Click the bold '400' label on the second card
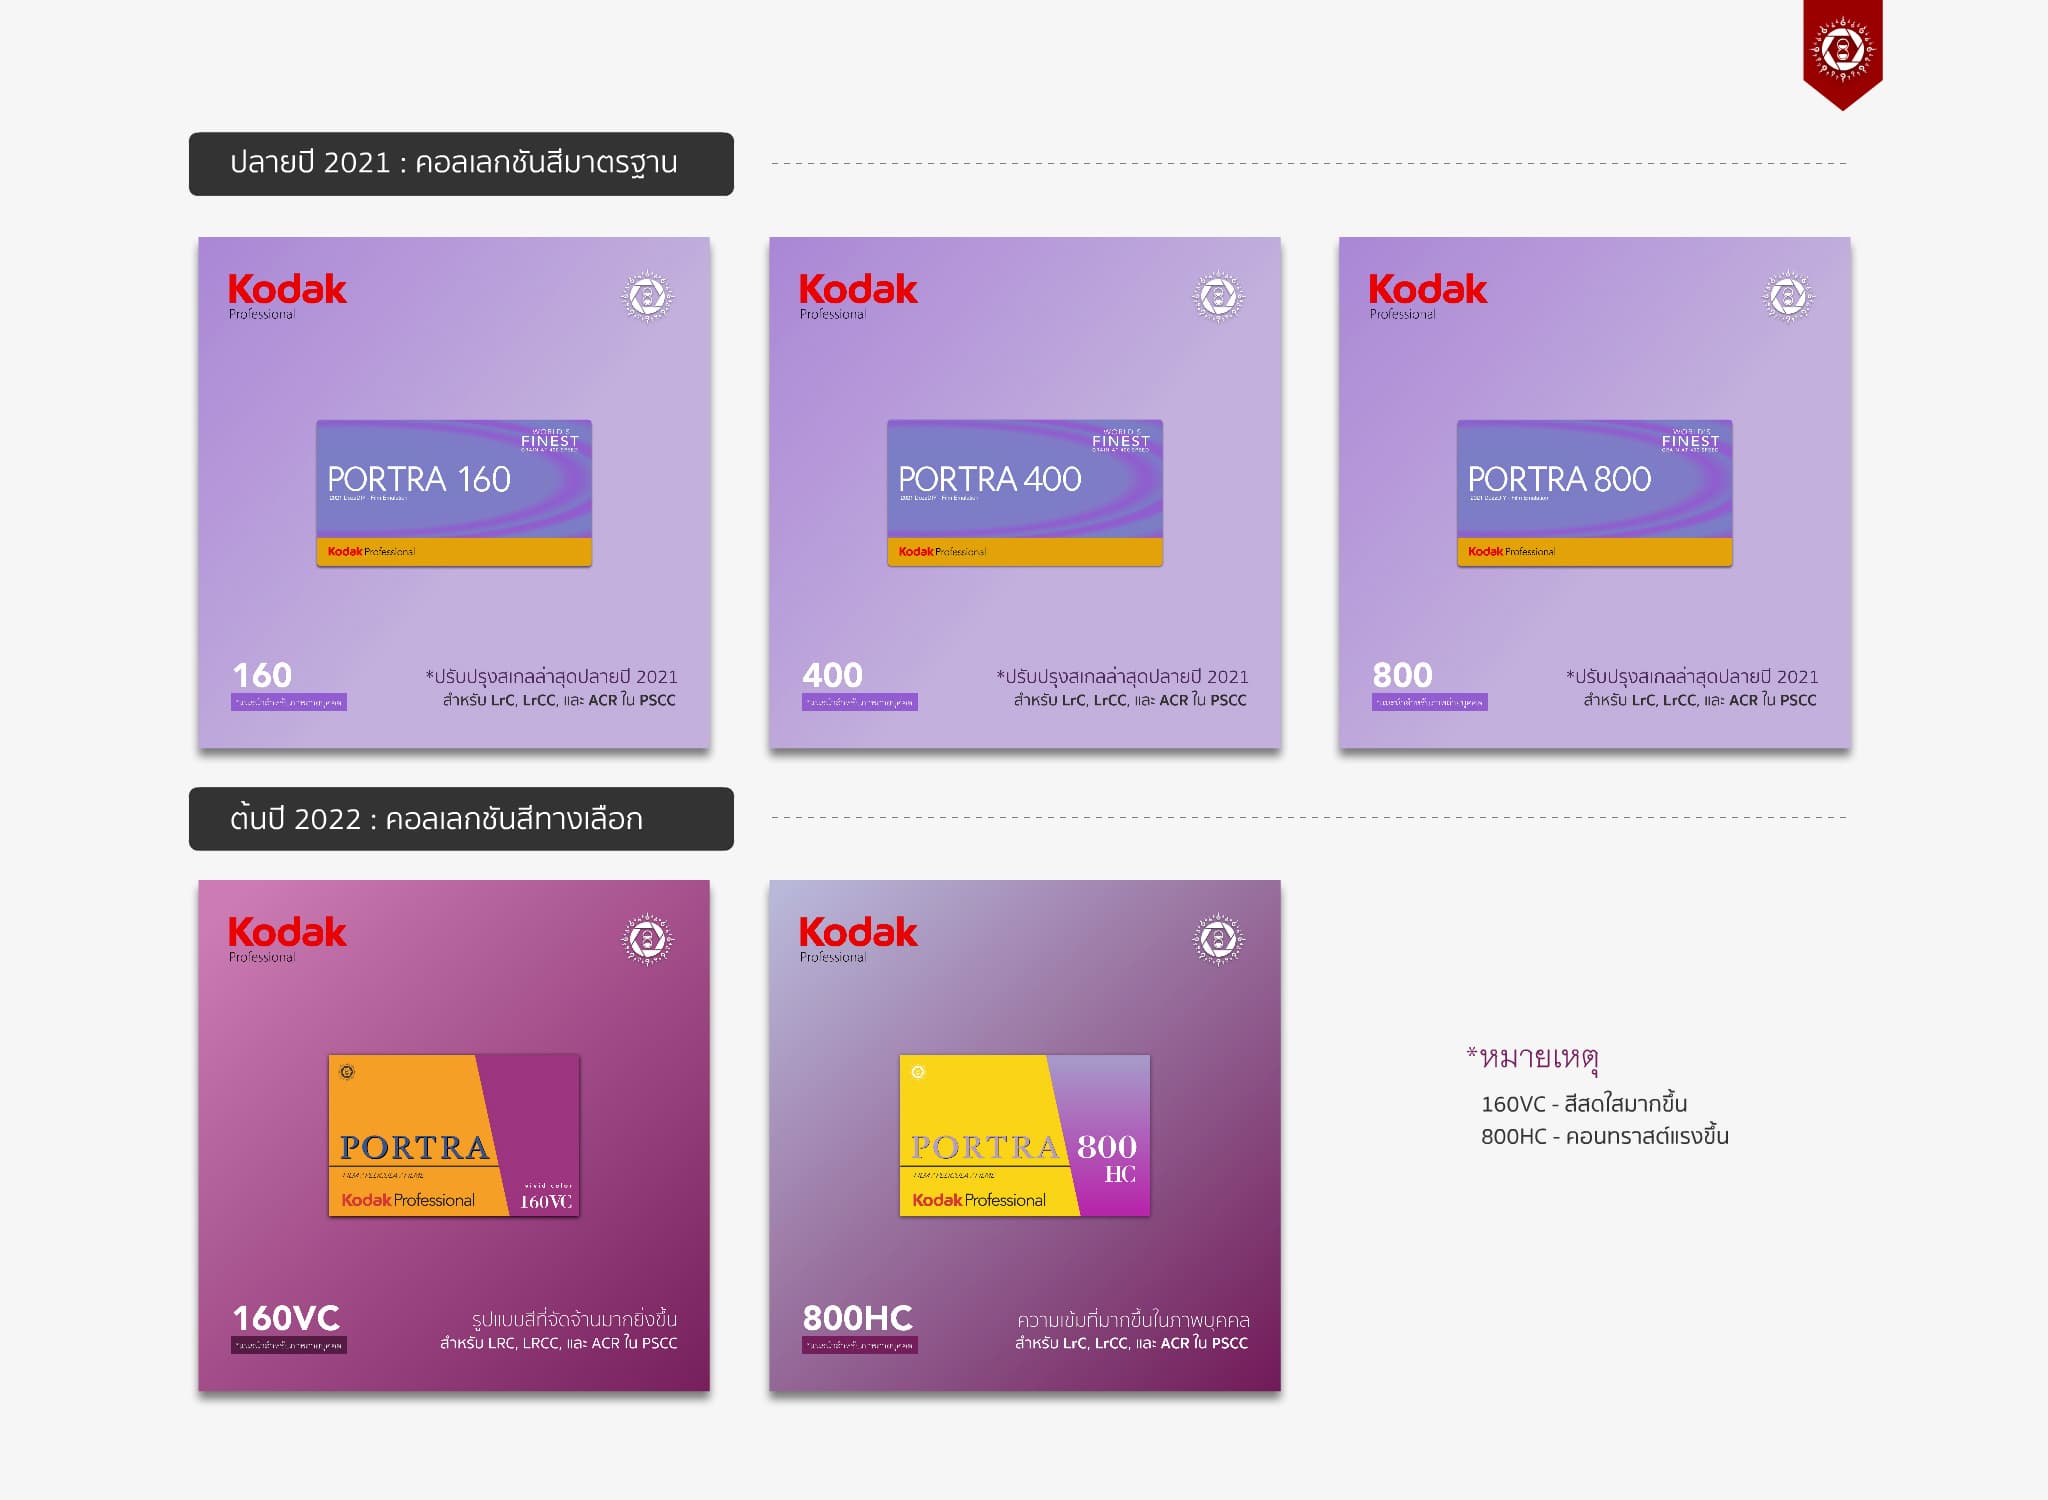Image resolution: width=2048 pixels, height=1500 pixels. click(832, 675)
